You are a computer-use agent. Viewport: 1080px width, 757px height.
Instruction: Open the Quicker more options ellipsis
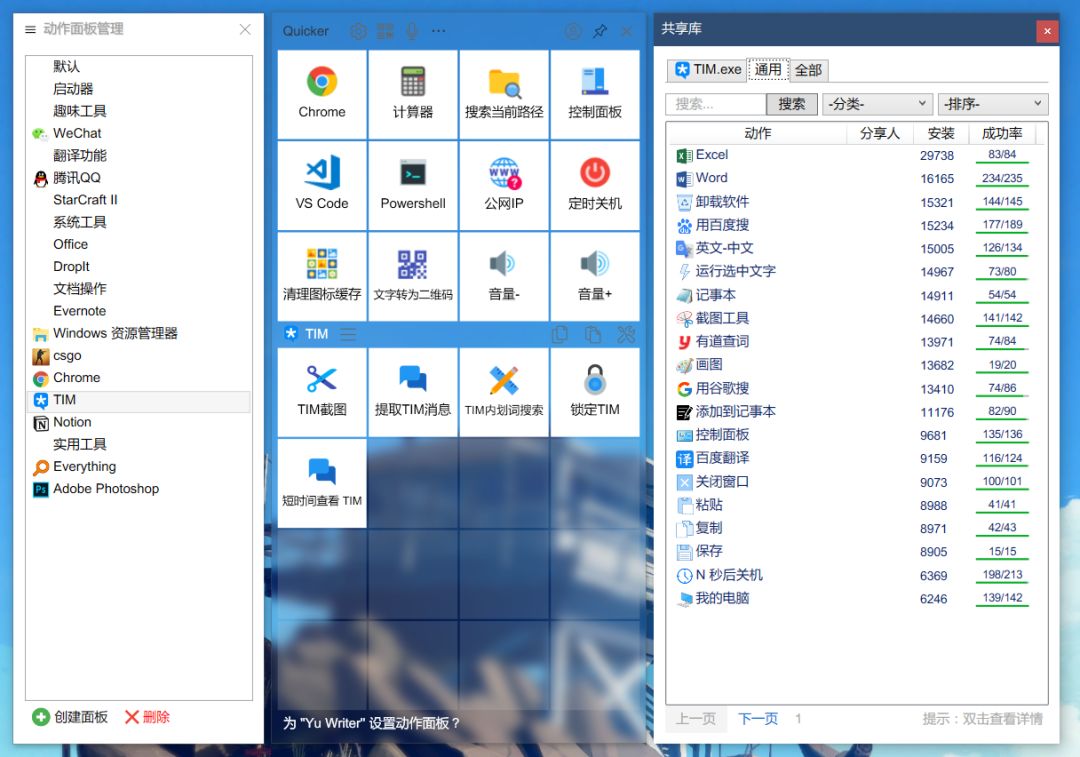pos(439,31)
